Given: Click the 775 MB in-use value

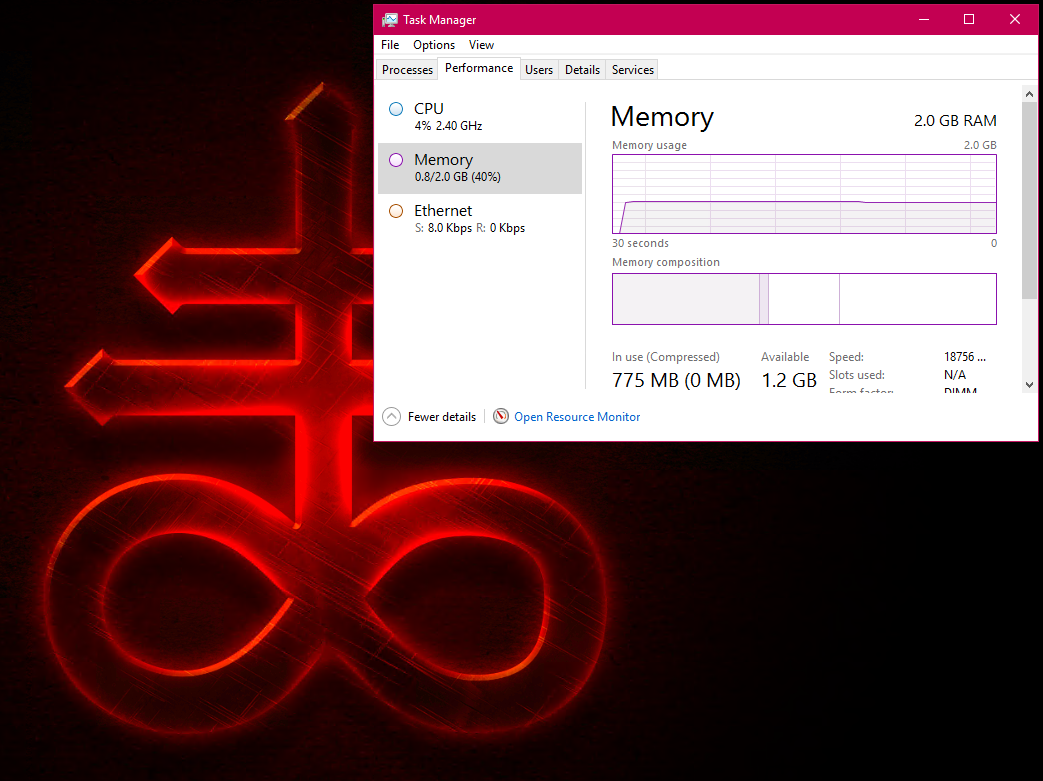Looking at the screenshot, I should click(x=676, y=381).
